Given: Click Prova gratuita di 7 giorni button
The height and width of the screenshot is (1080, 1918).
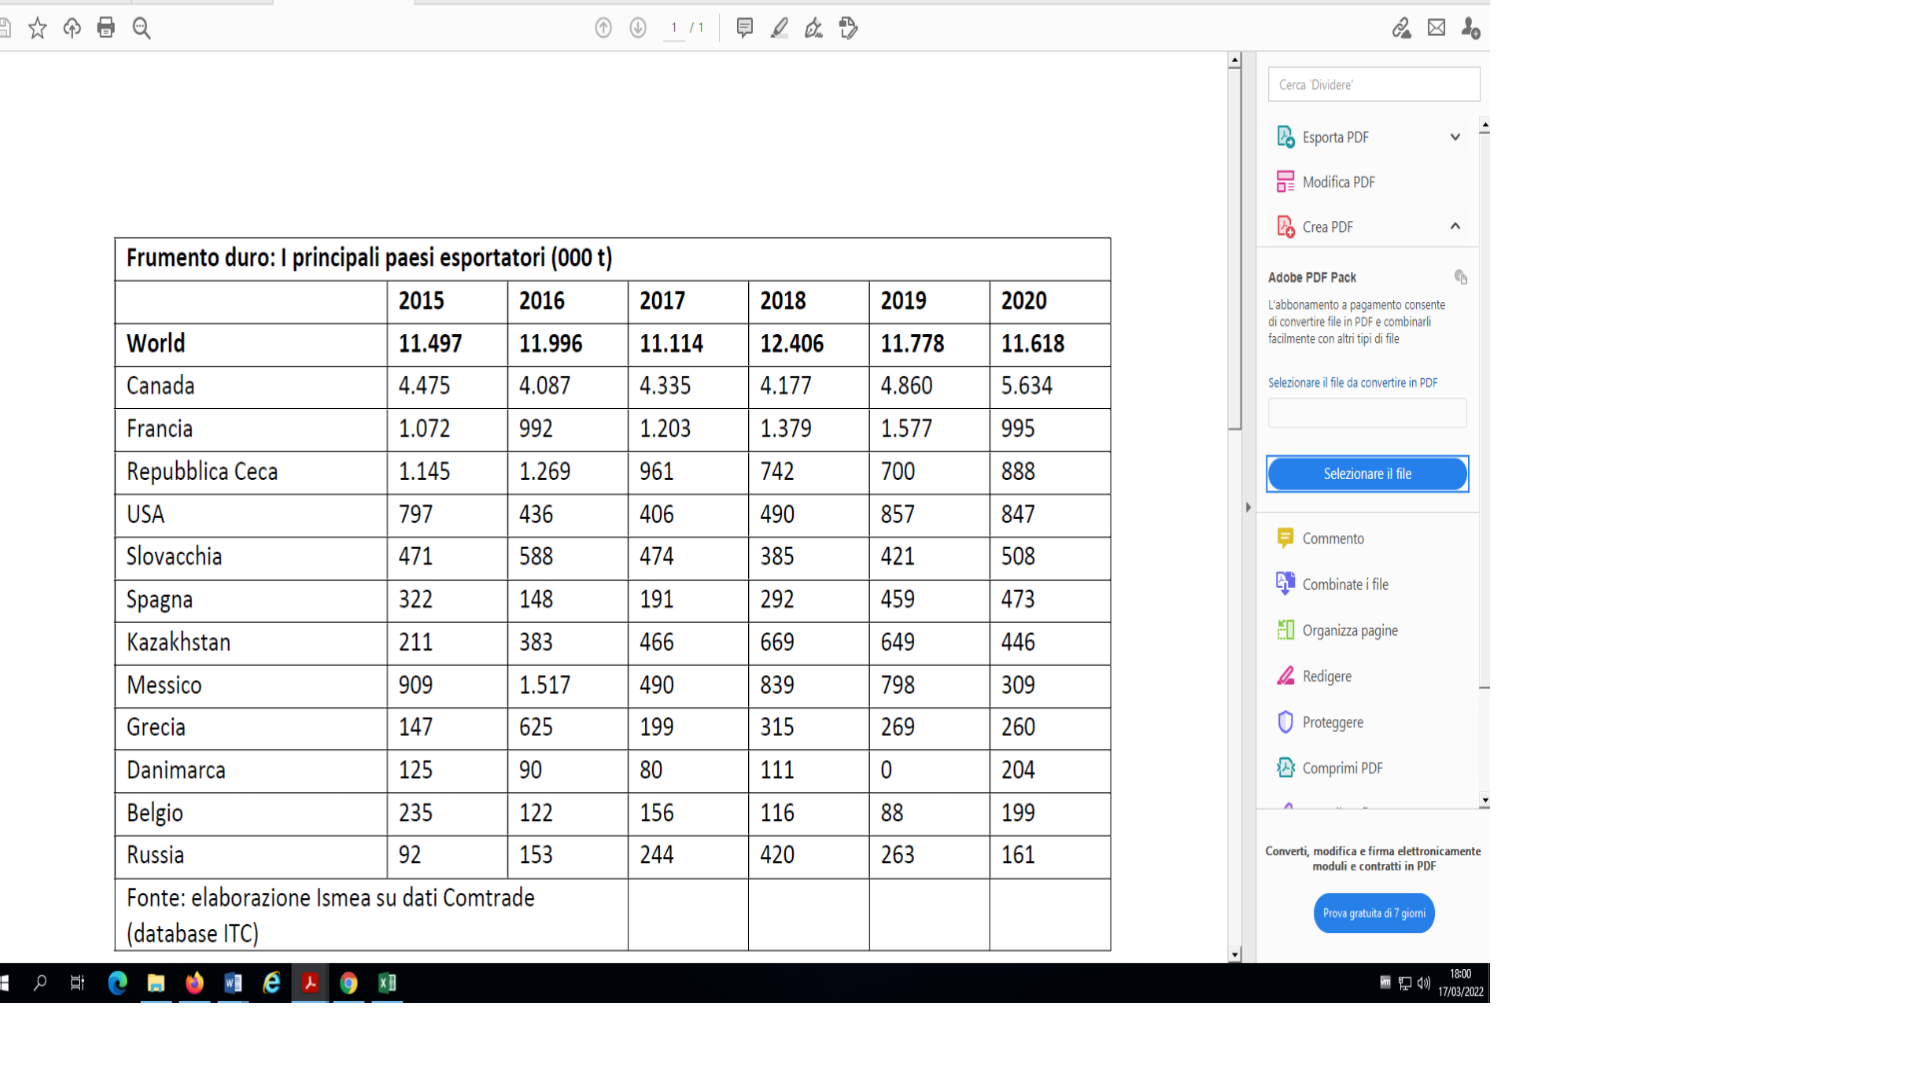Looking at the screenshot, I should tap(1374, 913).
